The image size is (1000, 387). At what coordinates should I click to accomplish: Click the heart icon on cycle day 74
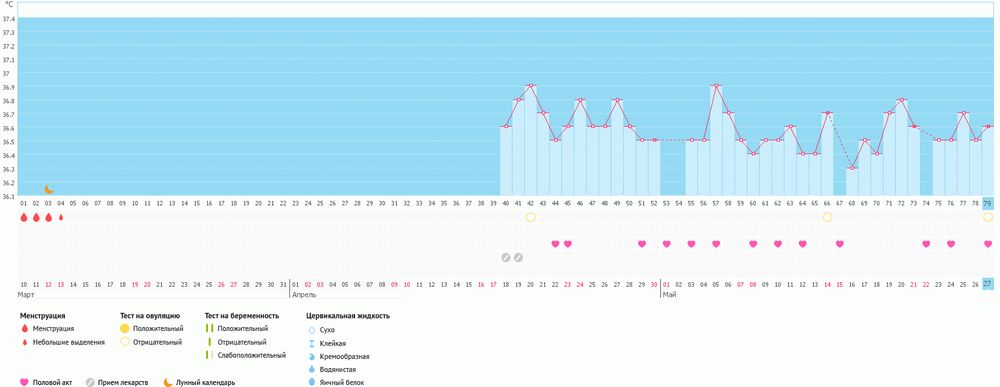pos(926,244)
